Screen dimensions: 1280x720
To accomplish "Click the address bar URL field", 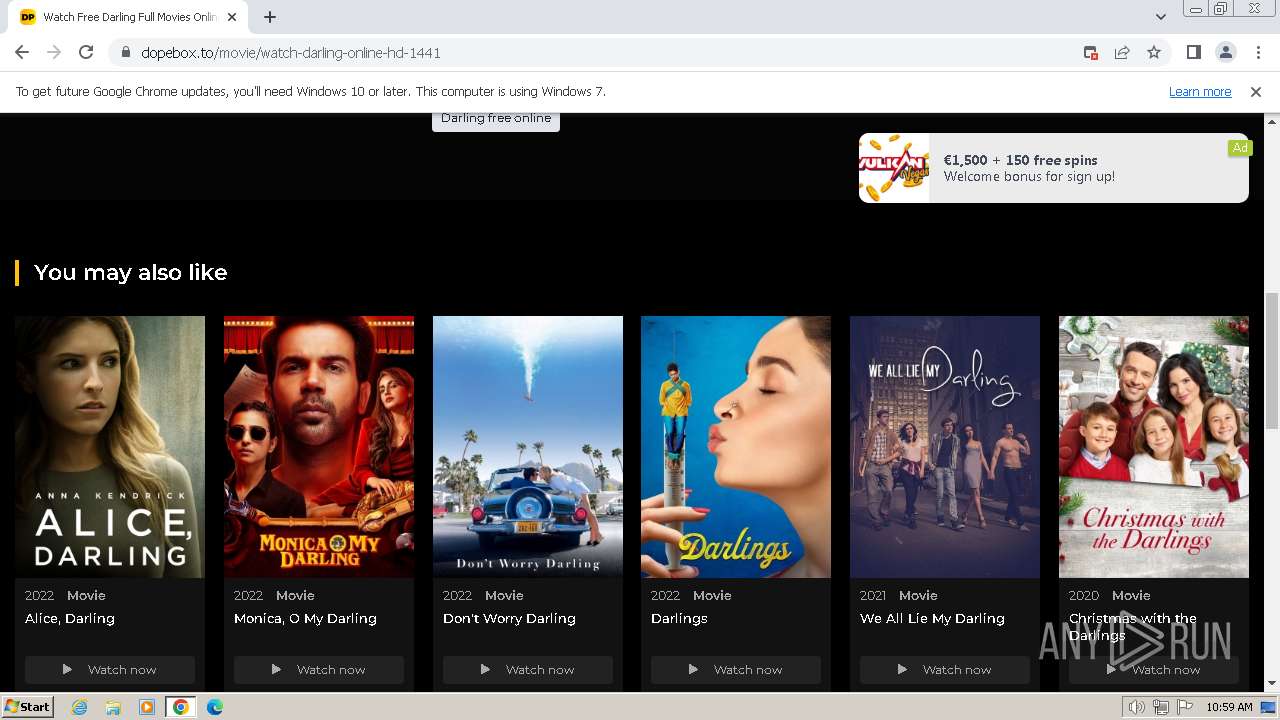I will point(600,53).
